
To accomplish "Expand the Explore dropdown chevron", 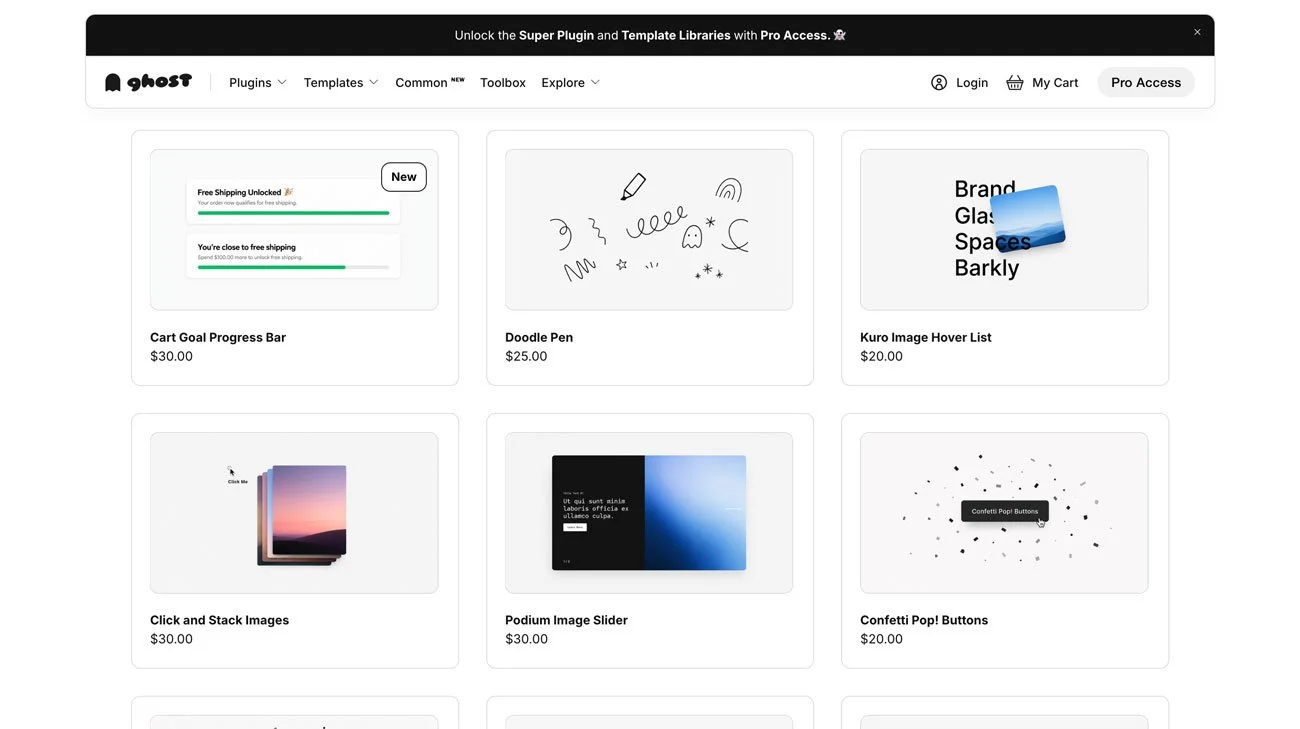I will click(595, 83).
